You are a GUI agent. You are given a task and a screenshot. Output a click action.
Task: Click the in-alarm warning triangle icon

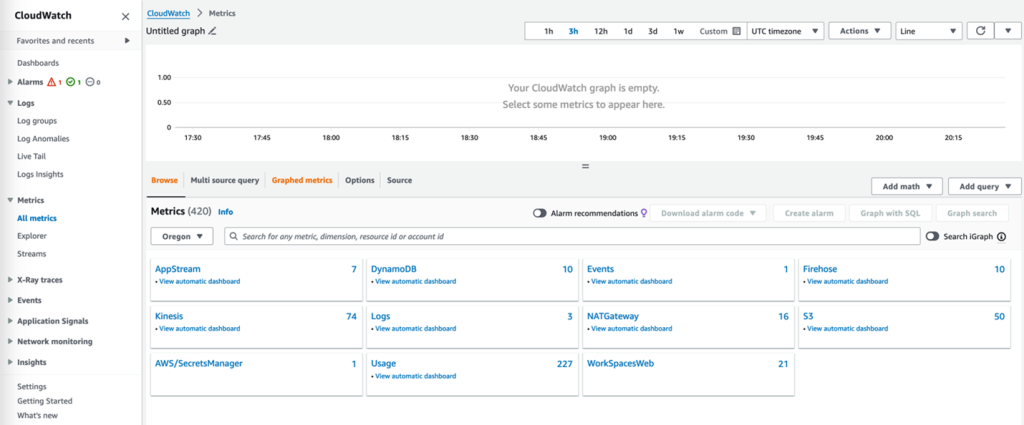point(52,82)
